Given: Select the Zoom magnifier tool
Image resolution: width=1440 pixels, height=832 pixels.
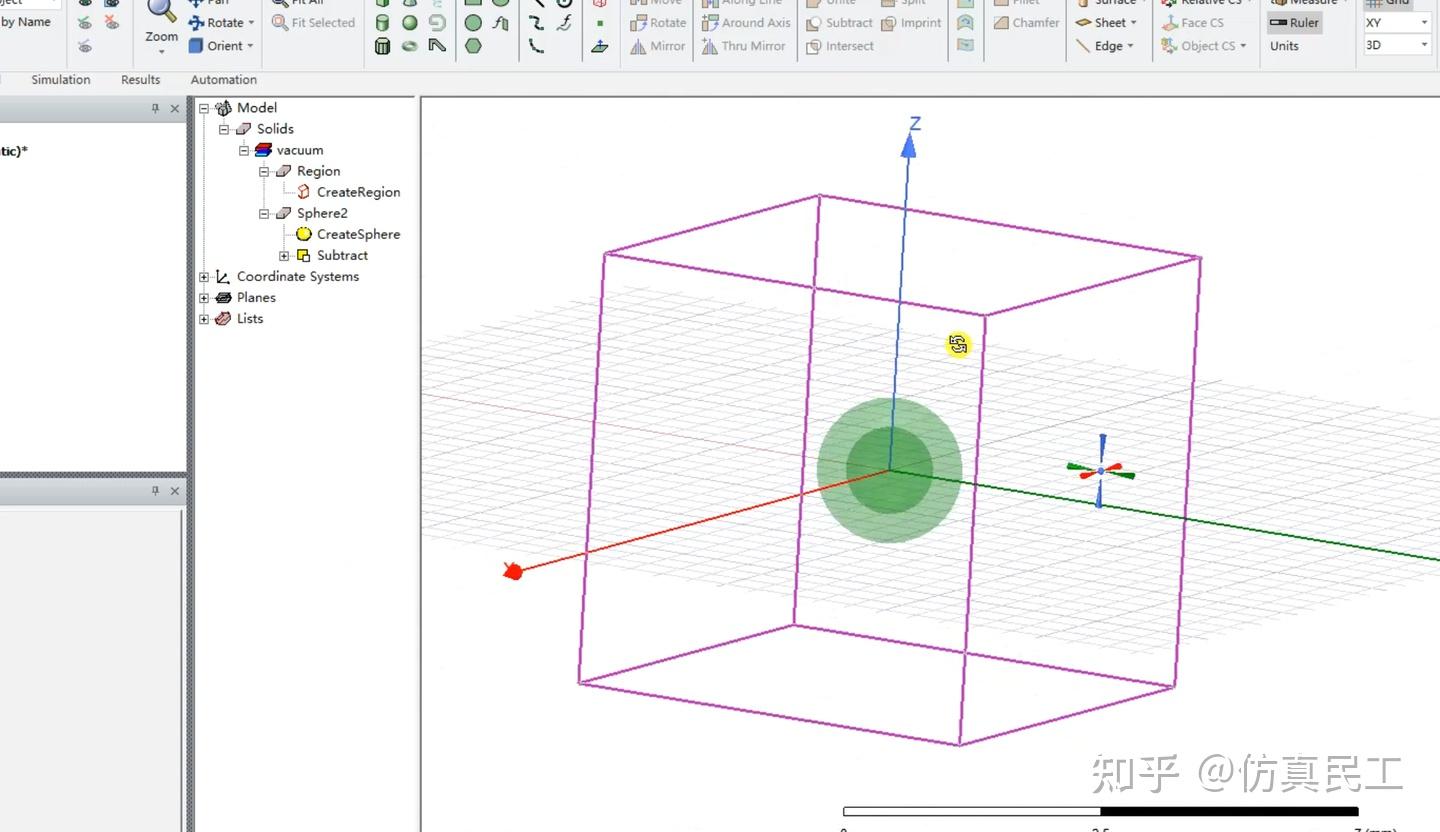Looking at the screenshot, I should tap(161, 14).
